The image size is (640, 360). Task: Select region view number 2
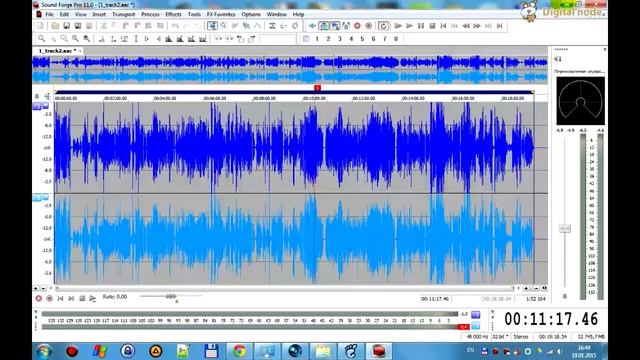[x=328, y=39]
